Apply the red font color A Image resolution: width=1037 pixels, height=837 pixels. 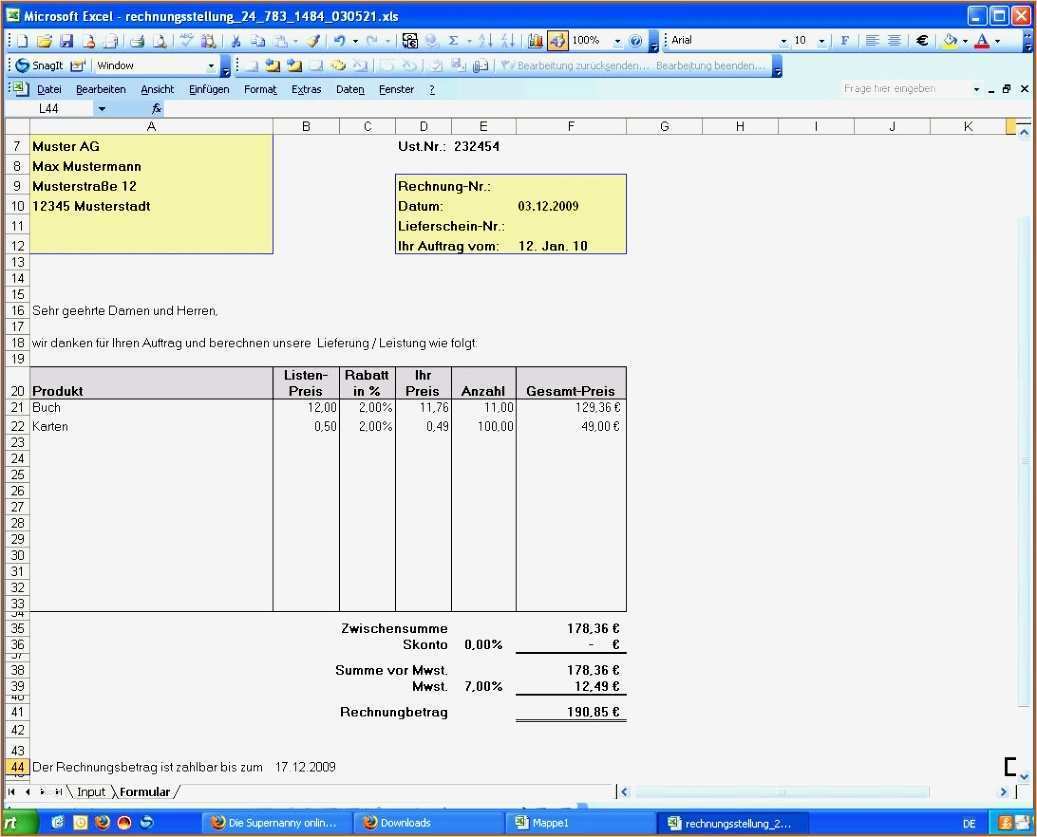tap(982, 41)
